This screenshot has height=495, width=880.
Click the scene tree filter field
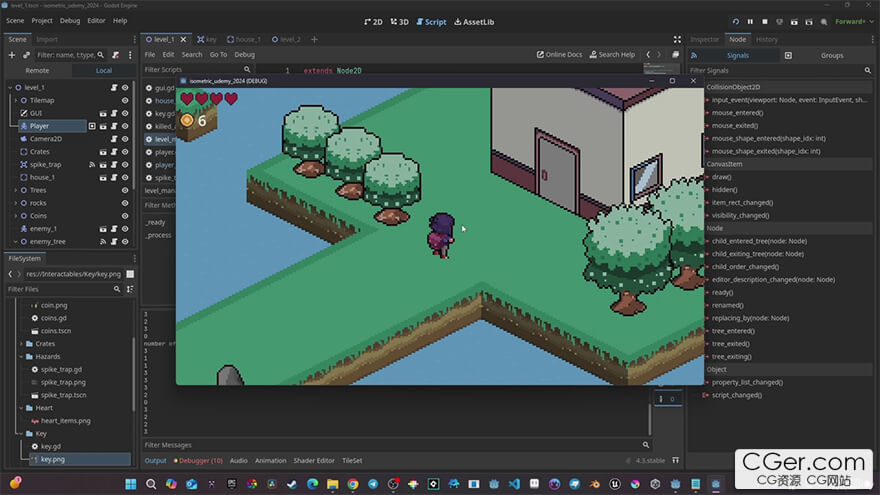(70, 55)
